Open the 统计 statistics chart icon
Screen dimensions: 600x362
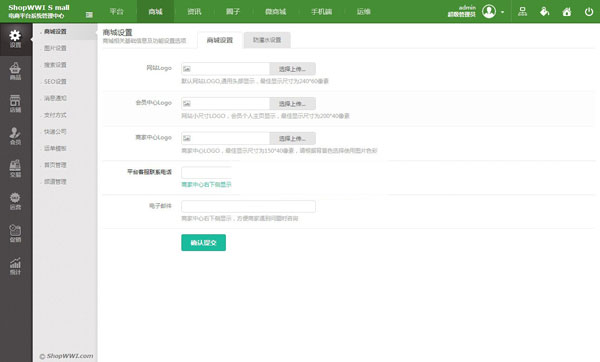coord(15,266)
